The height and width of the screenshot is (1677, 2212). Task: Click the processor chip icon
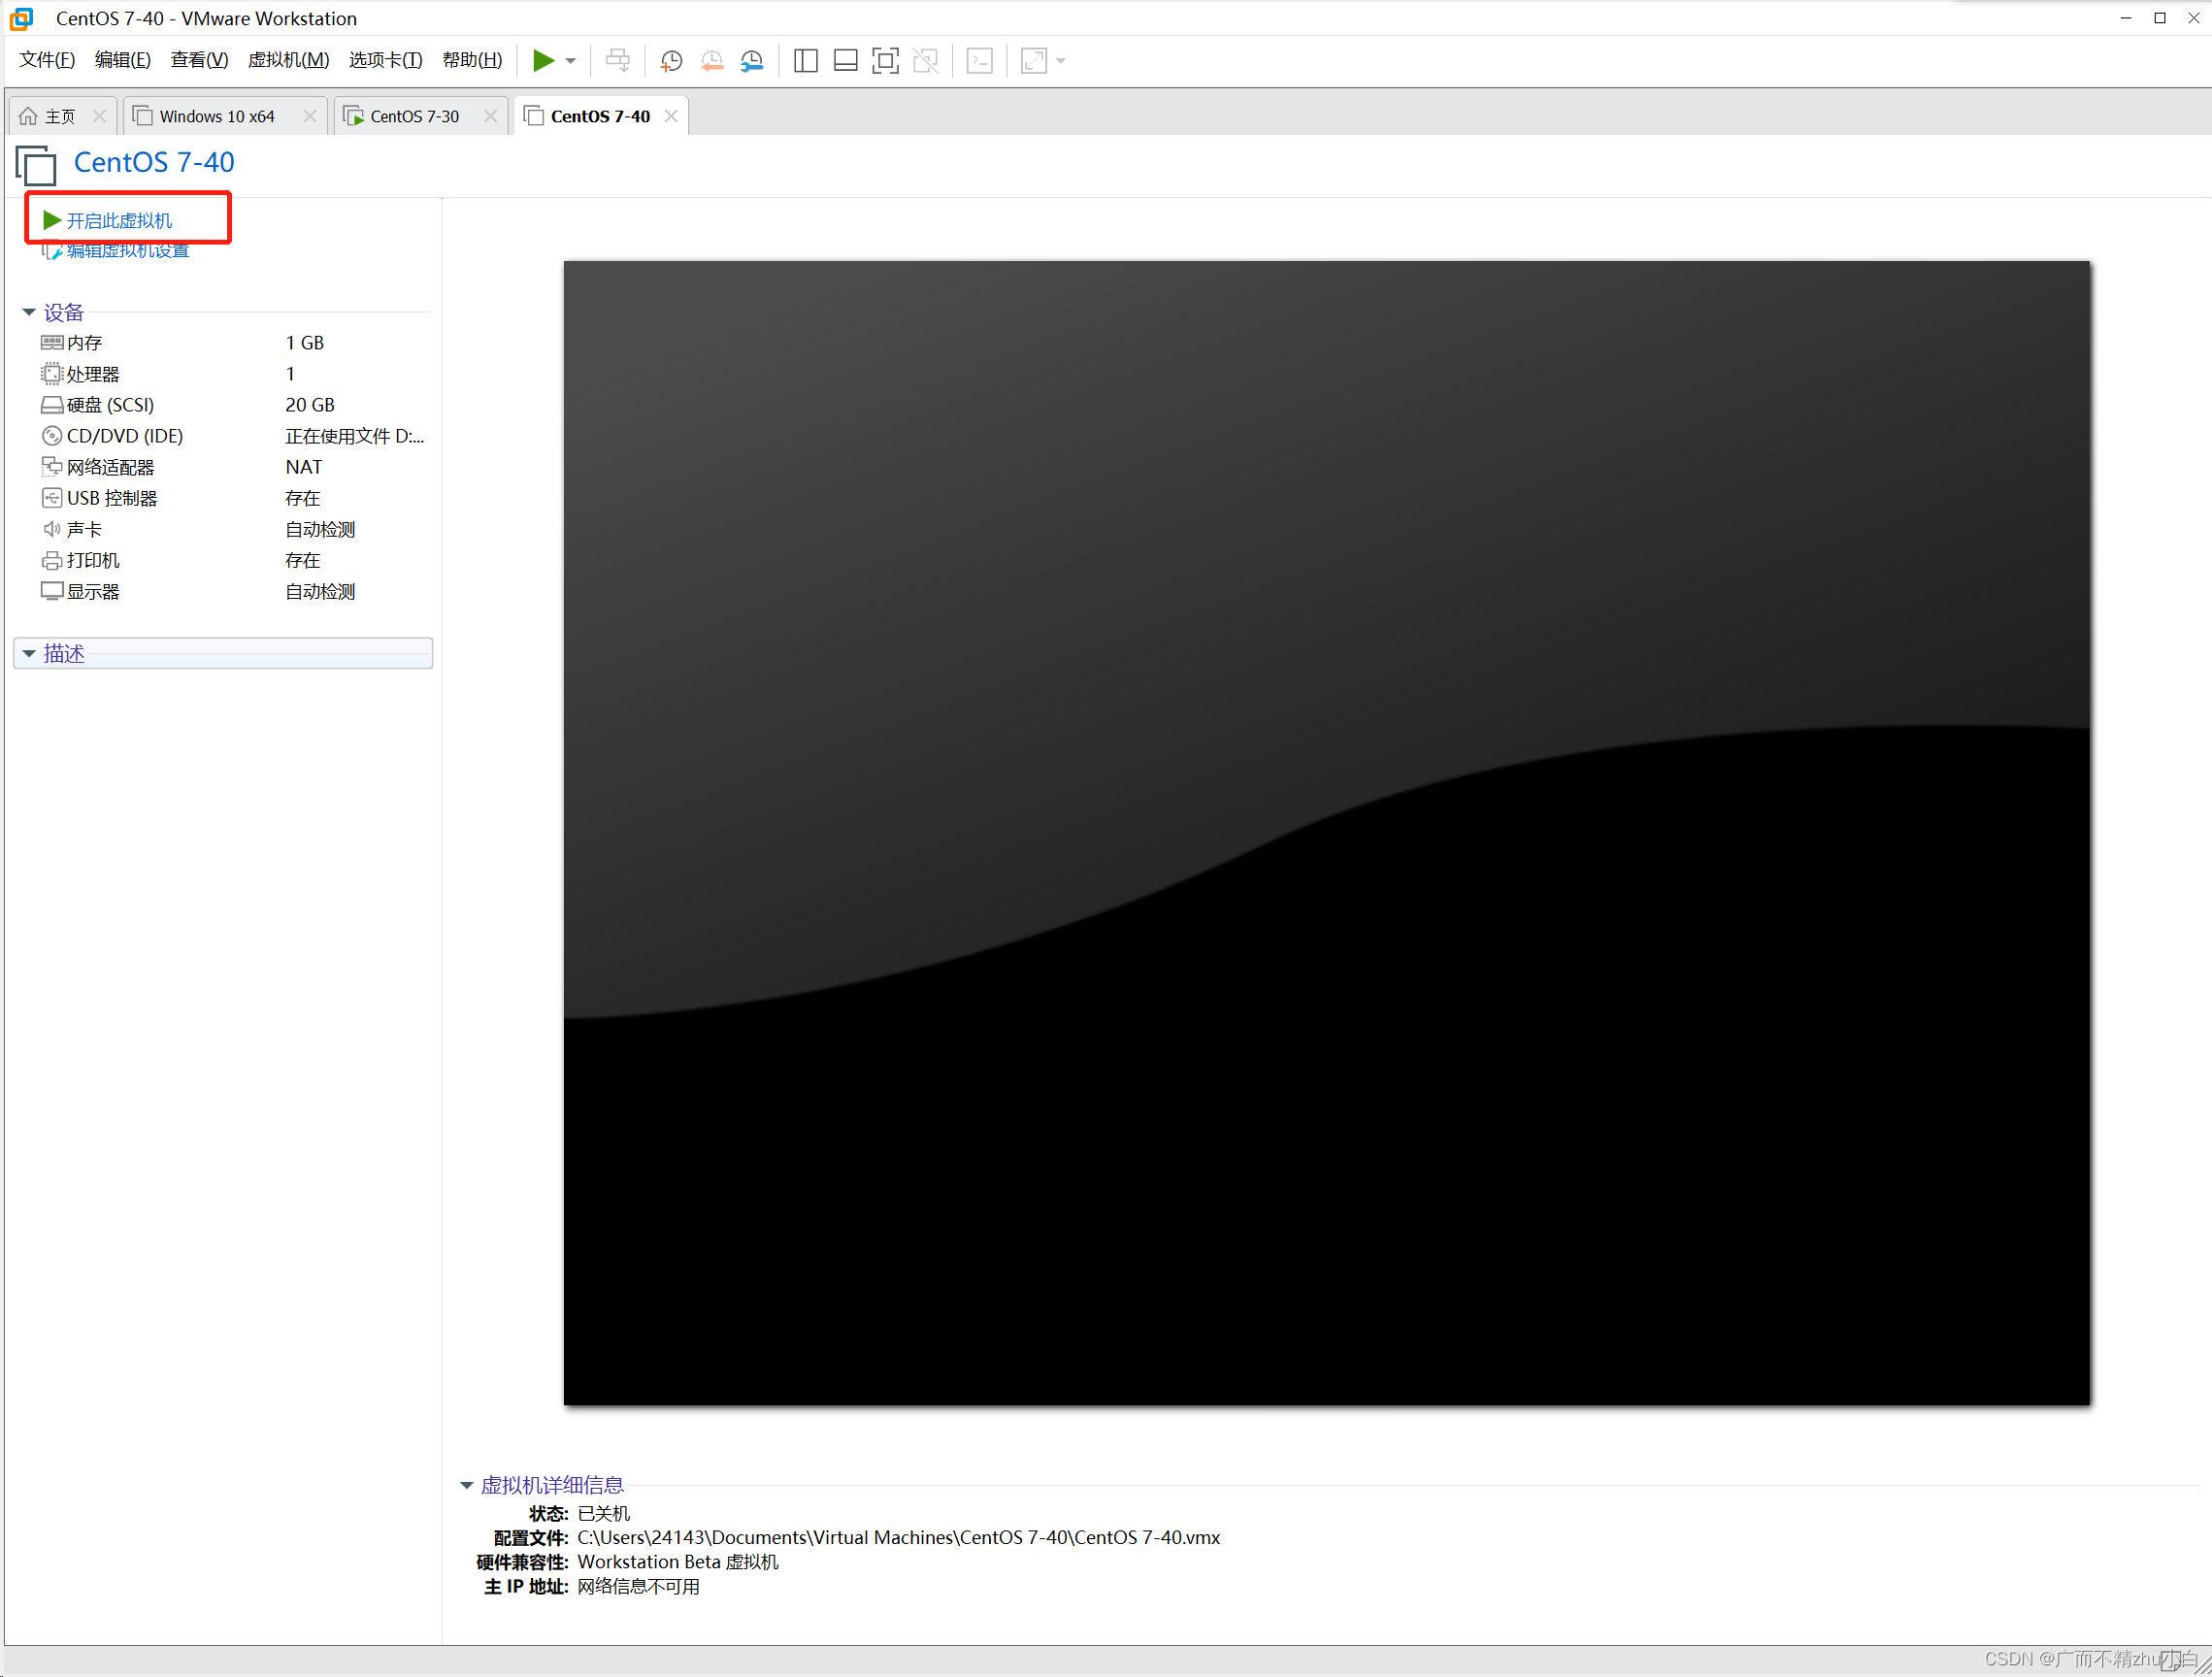(52, 374)
